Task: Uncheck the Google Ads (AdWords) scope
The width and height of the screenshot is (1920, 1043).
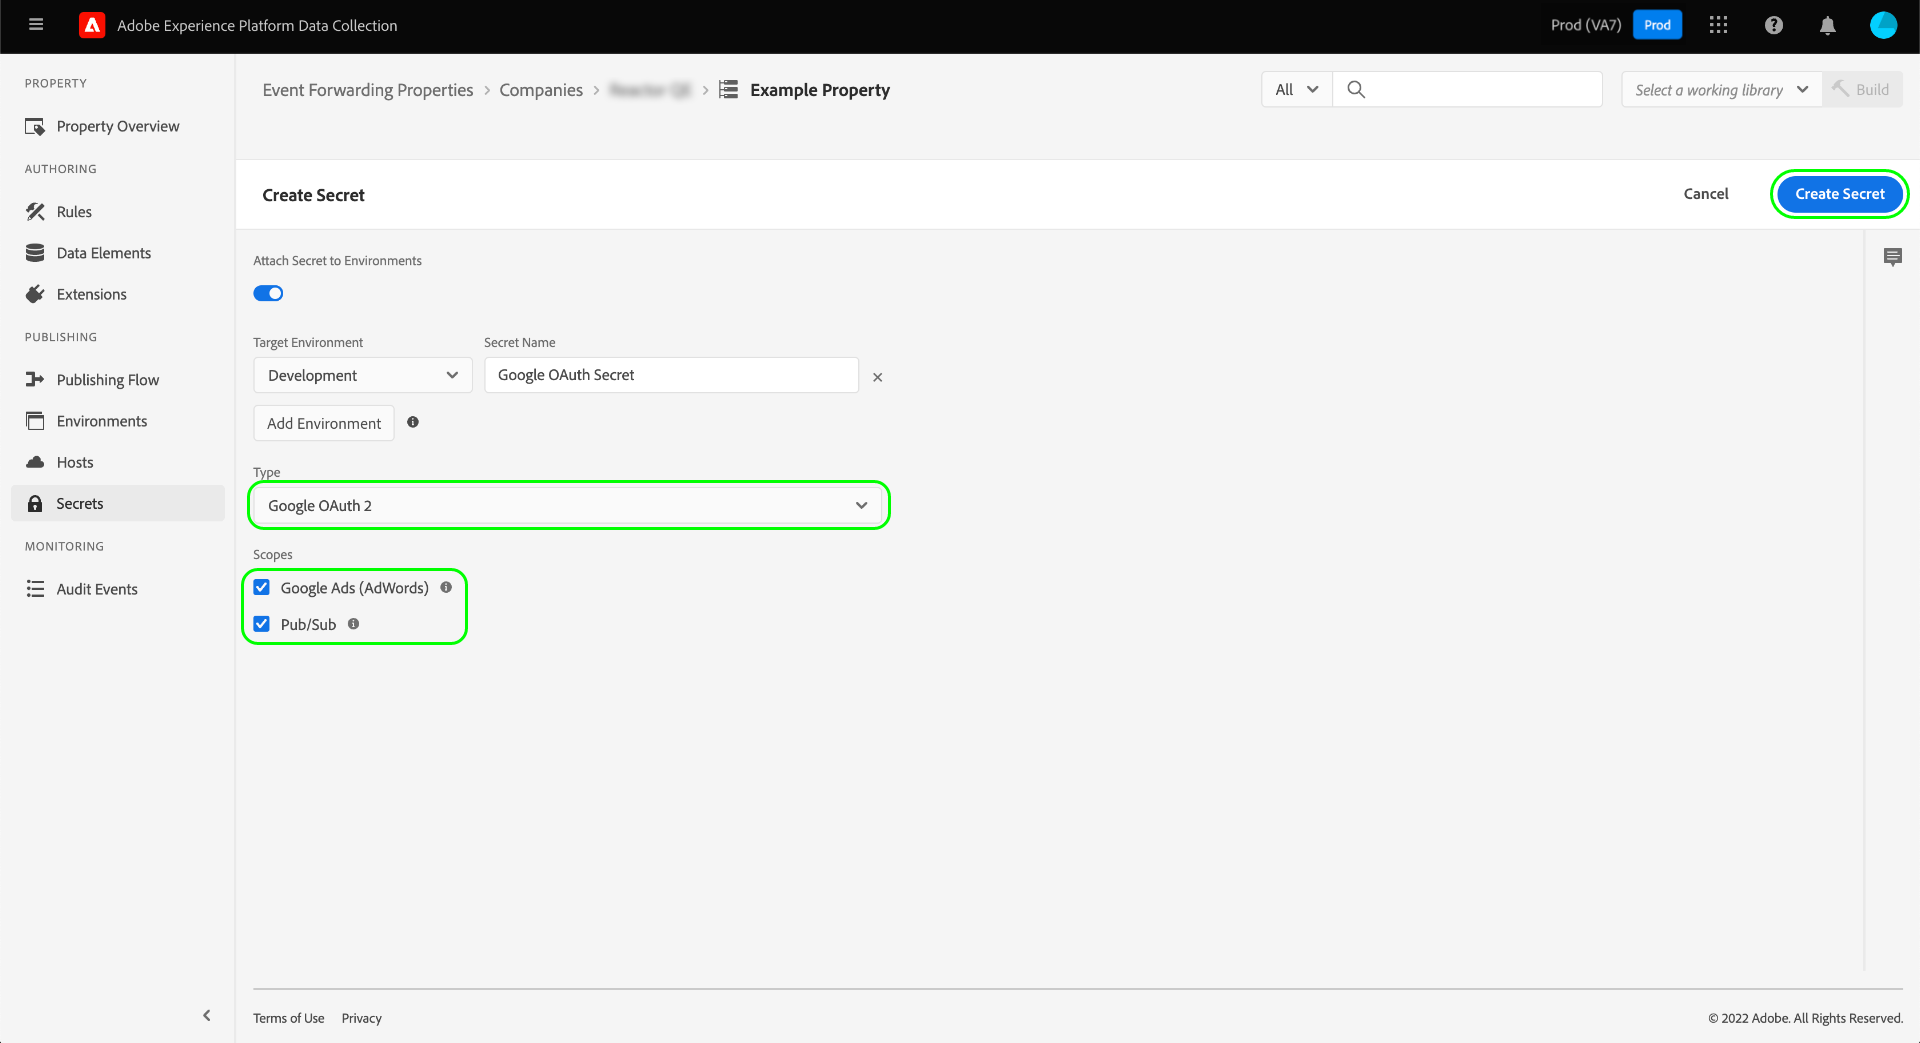Action: coord(262,587)
